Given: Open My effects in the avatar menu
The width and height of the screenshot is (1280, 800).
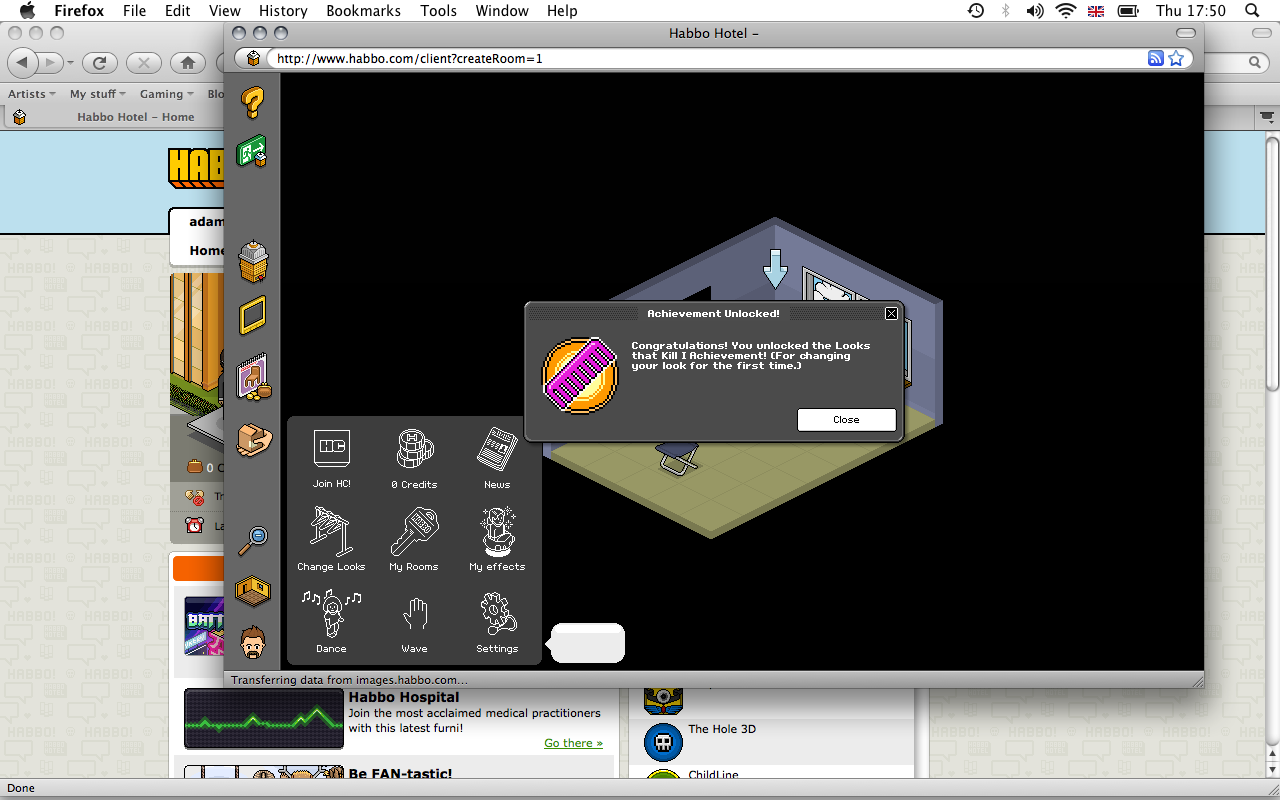Looking at the screenshot, I should click(497, 540).
